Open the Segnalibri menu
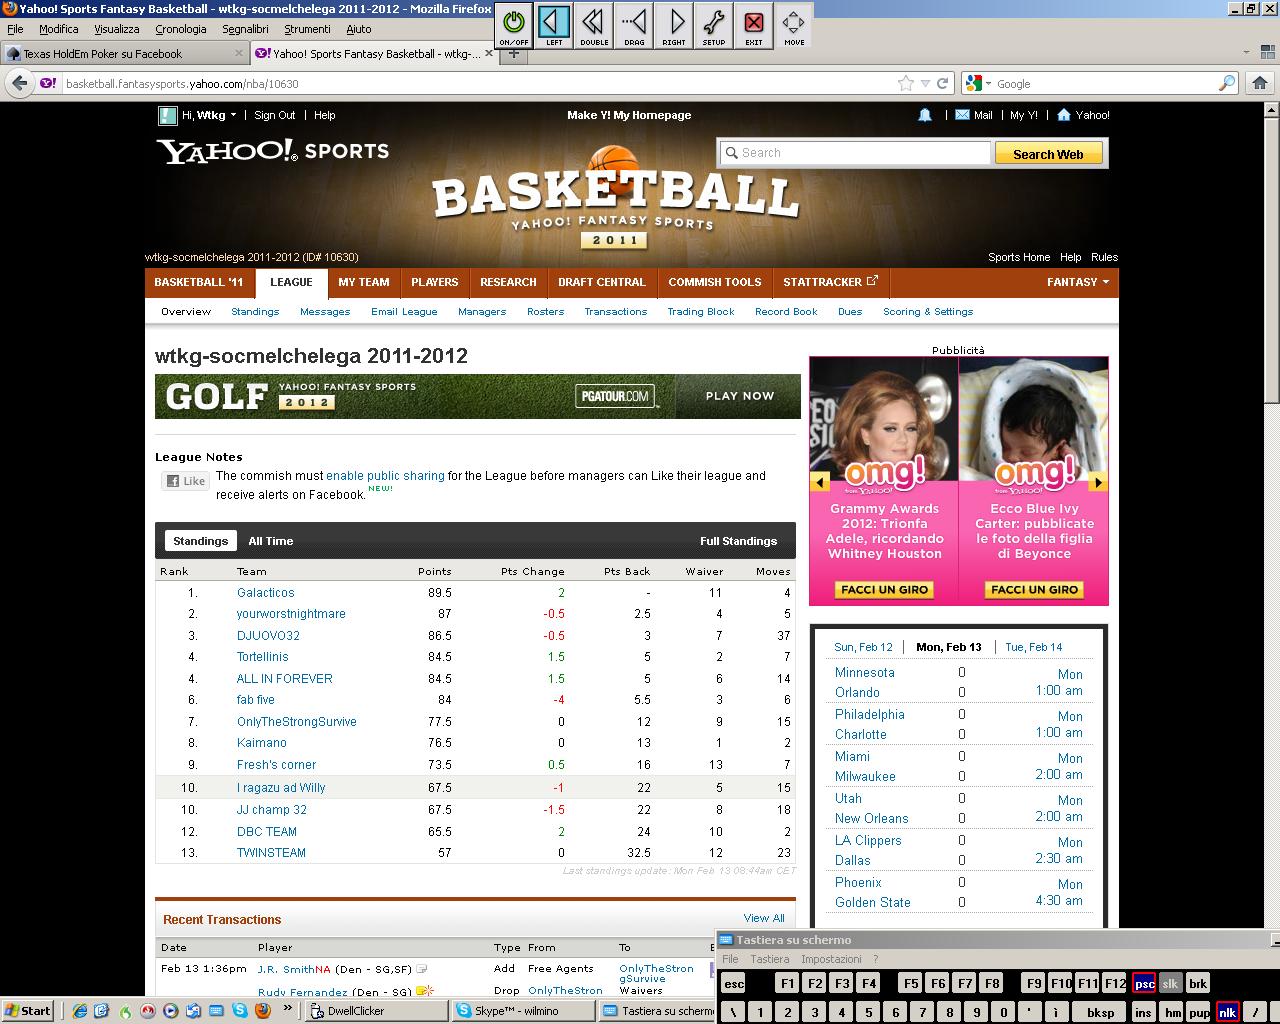This screenshot has width=1280, height=1024. pyautogui.click(x=245, y=29)
